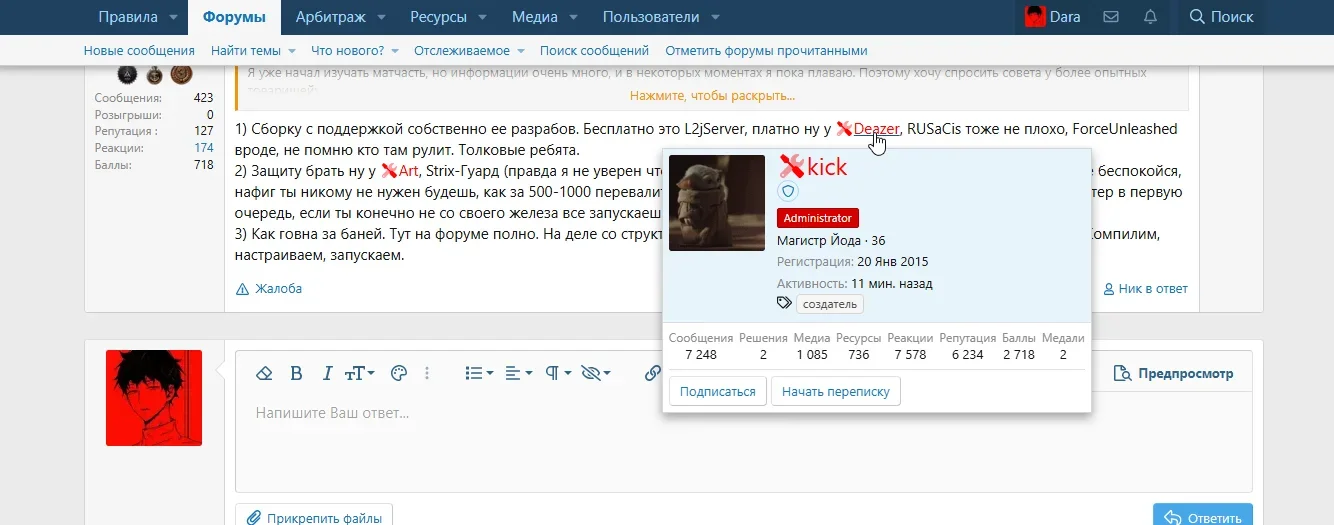Click the Предпросмотр preview button
This screenshot has height=525, width=1334.
click(1173, 373)
